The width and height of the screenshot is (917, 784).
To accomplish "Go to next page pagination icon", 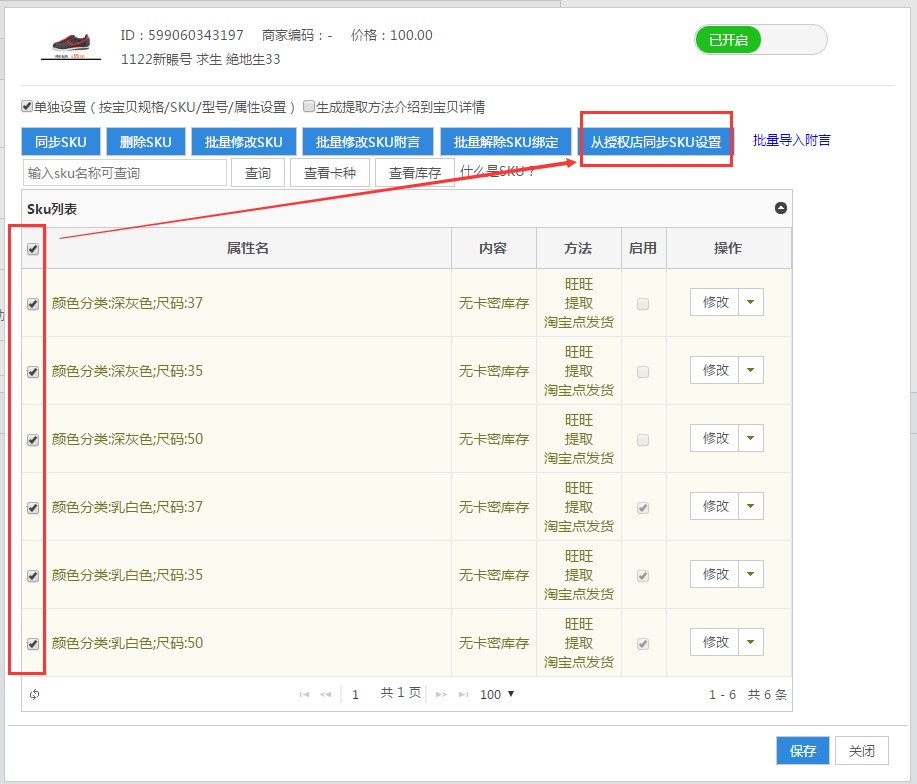I will (x=441, y=694).
